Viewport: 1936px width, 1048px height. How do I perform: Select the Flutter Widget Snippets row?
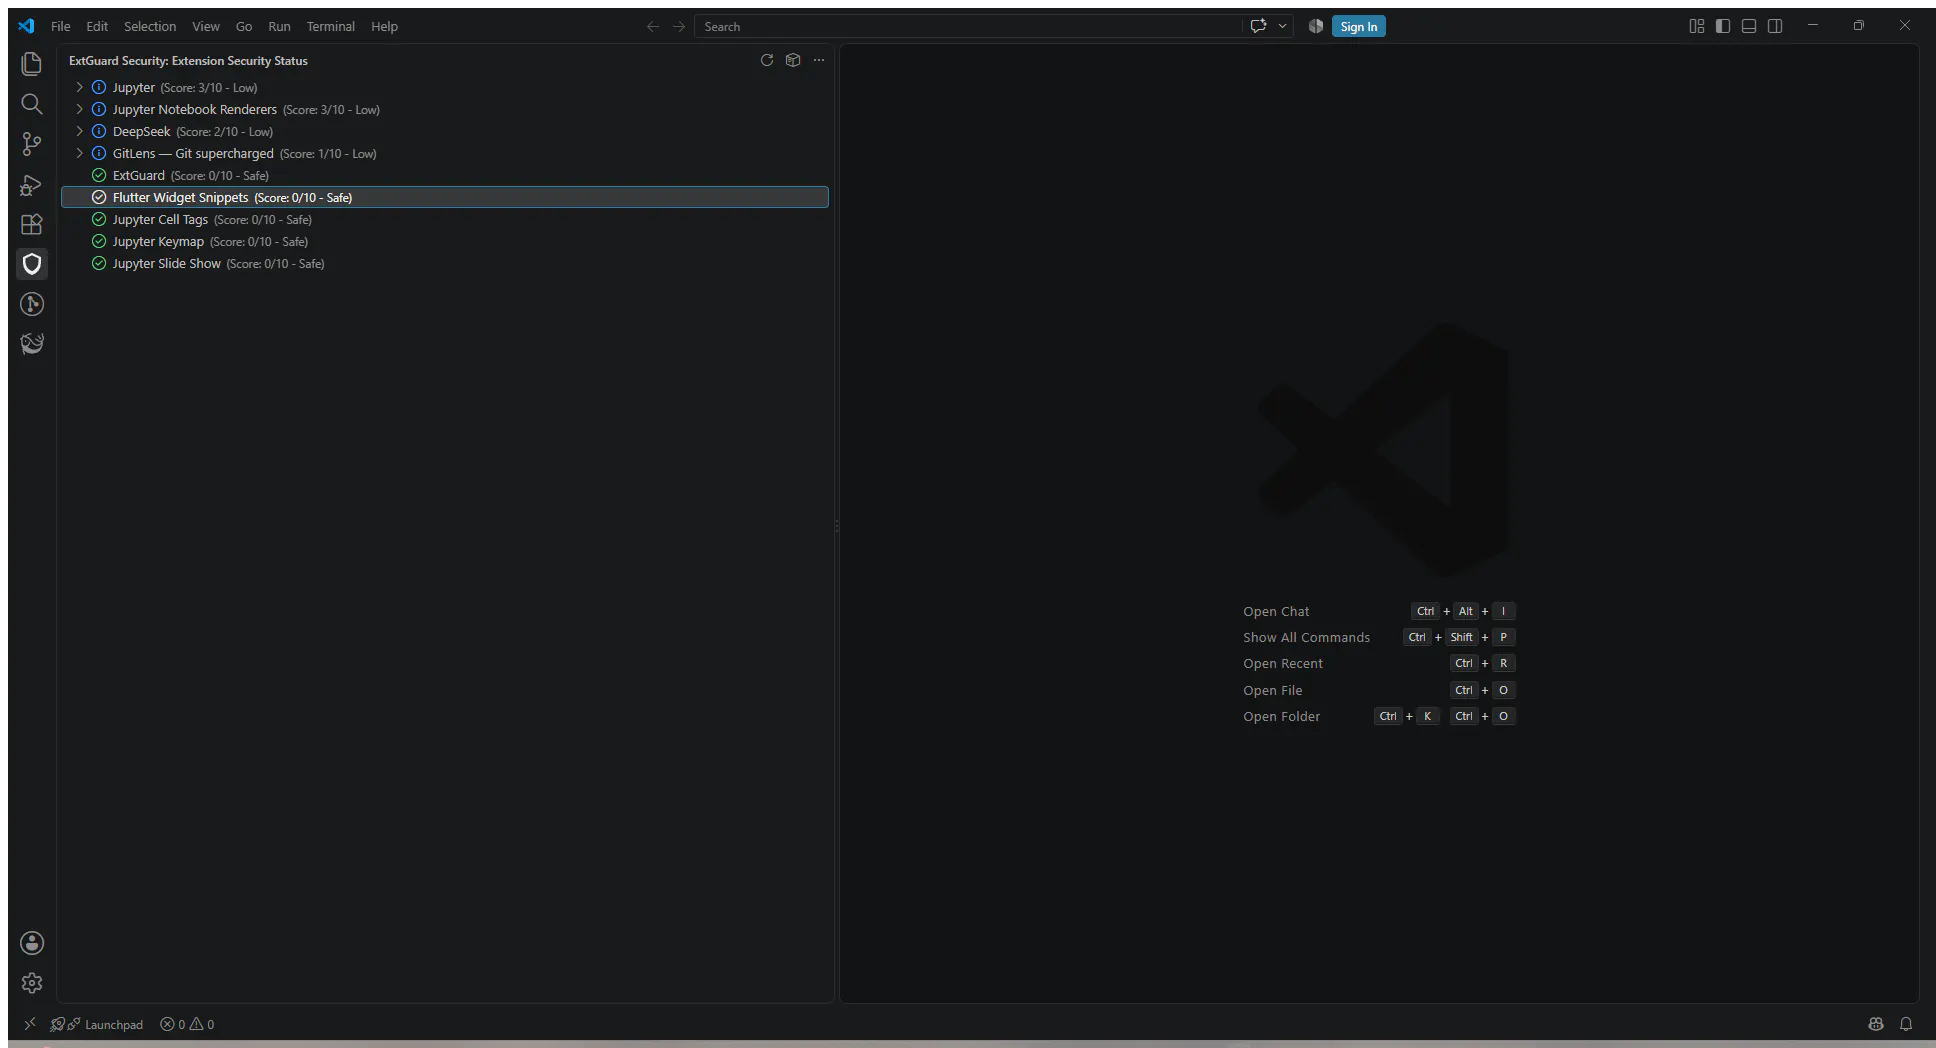click(445, 198)
